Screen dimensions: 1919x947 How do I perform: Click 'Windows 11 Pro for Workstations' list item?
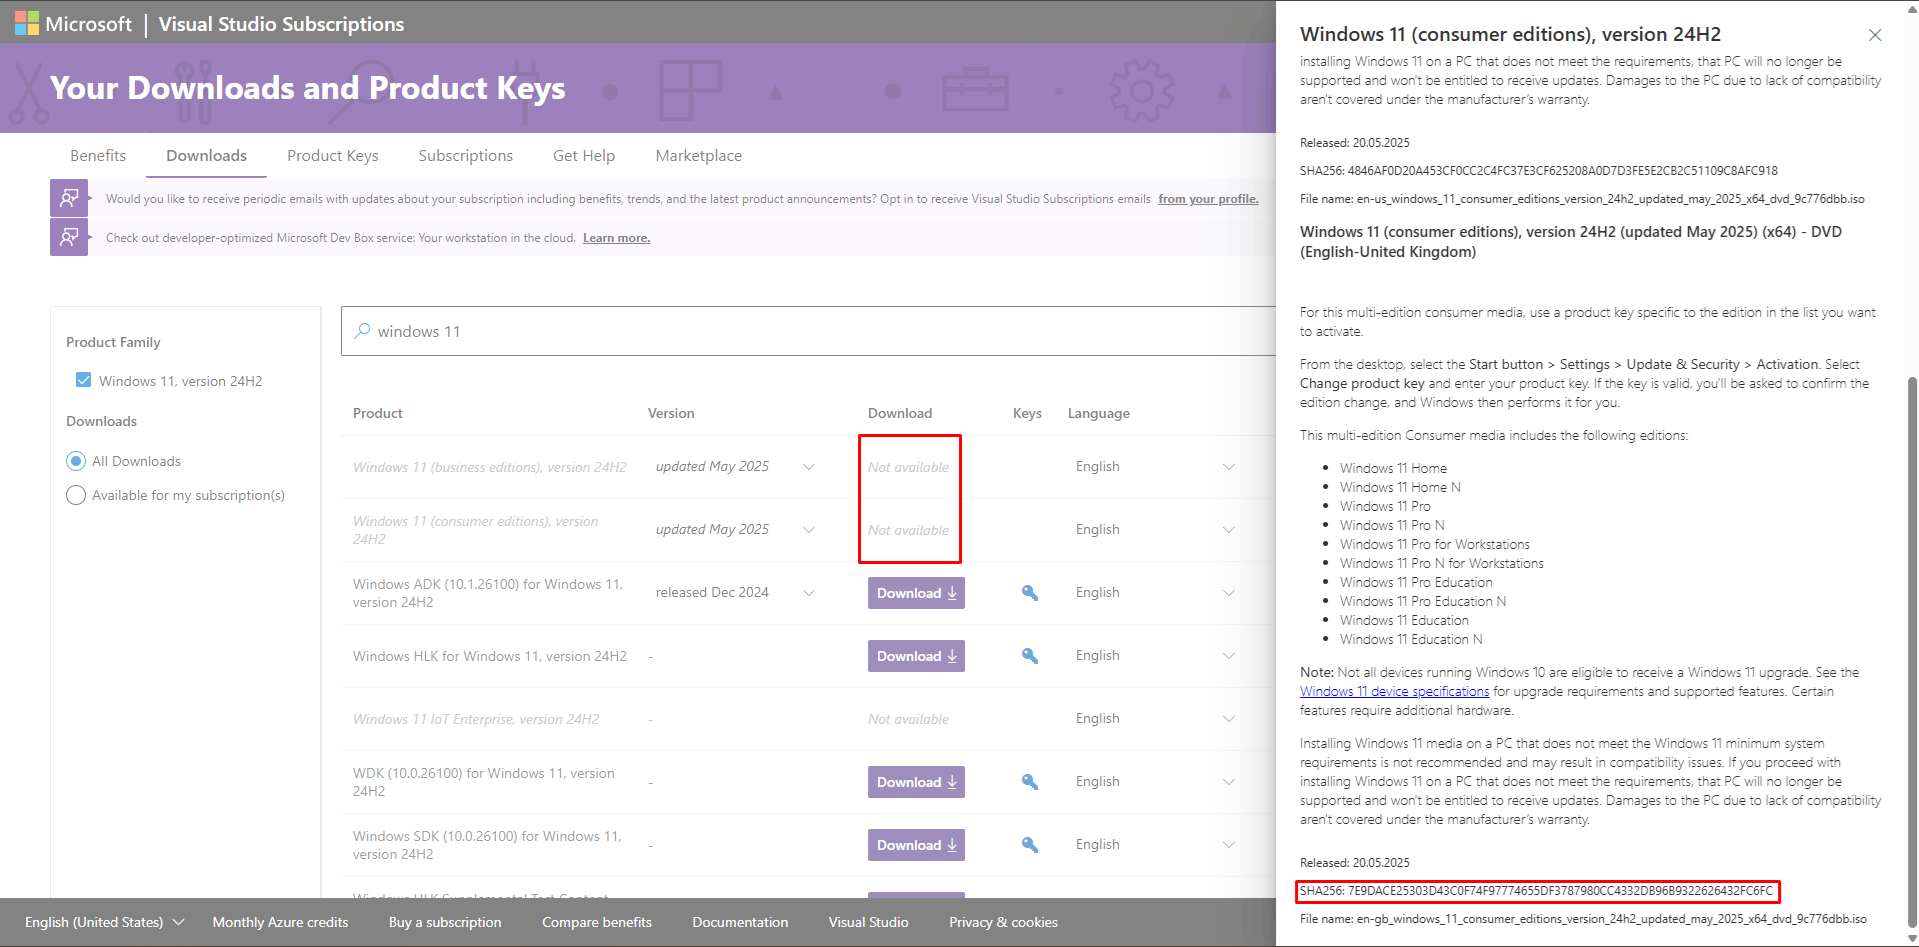[1435, 544]
